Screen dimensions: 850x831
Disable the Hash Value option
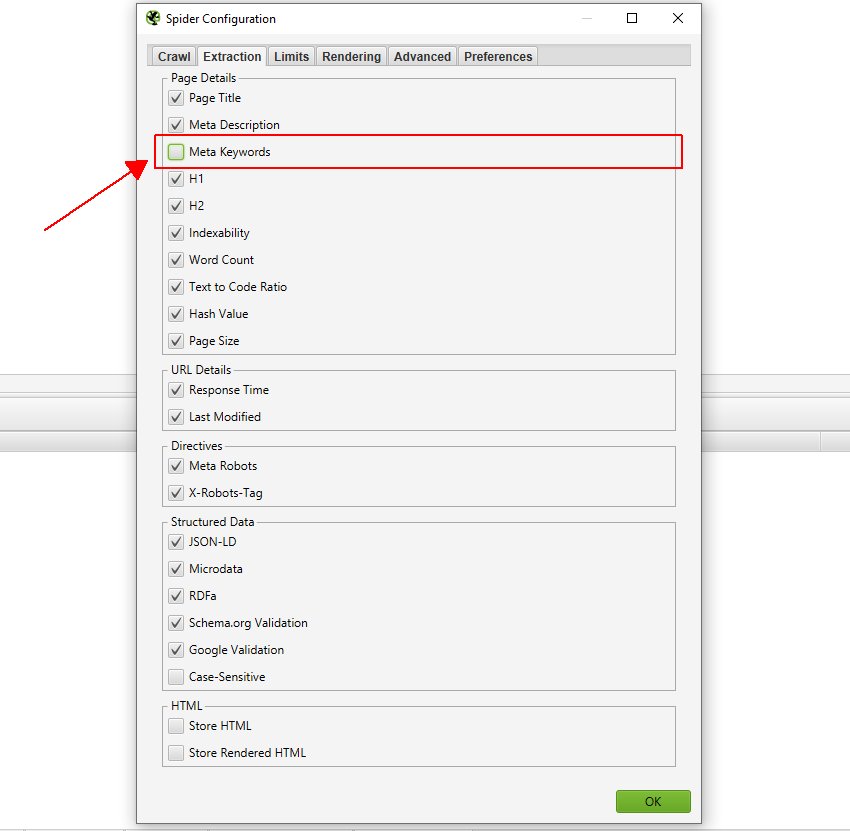pyautogui.click(x=175, y=313)
